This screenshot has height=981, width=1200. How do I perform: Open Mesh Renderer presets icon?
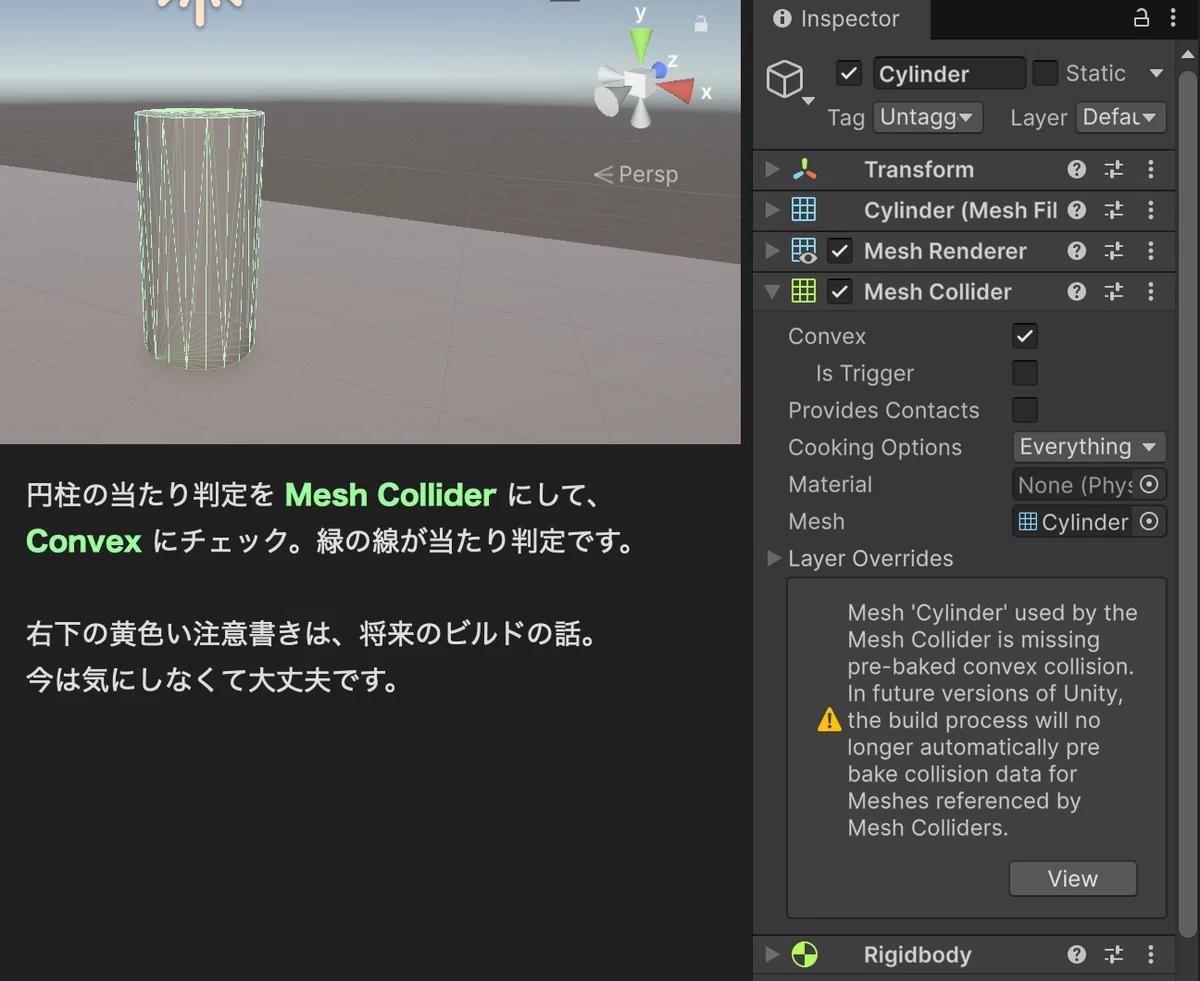(1114, 251)
